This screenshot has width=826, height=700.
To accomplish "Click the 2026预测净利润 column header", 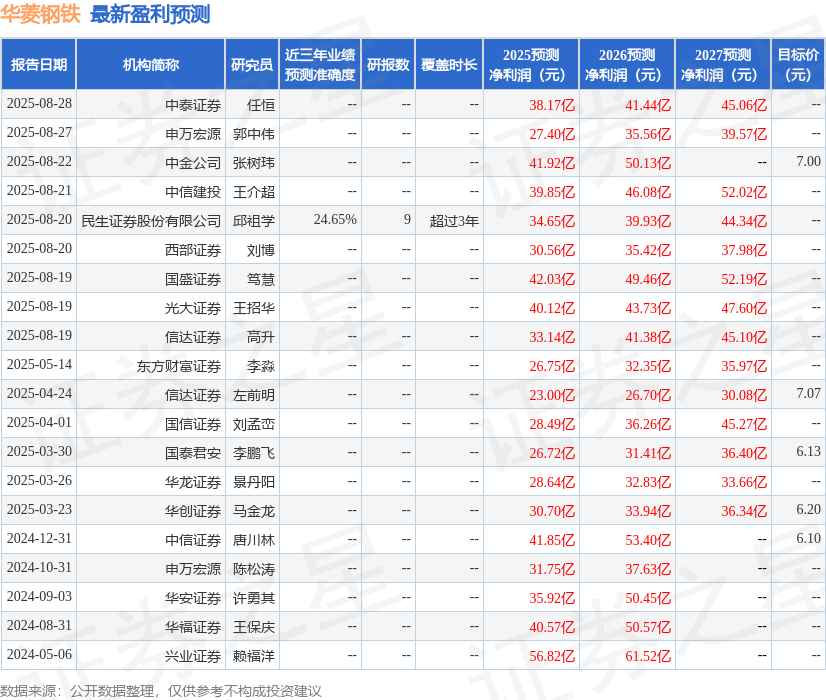I will (622, 63).
